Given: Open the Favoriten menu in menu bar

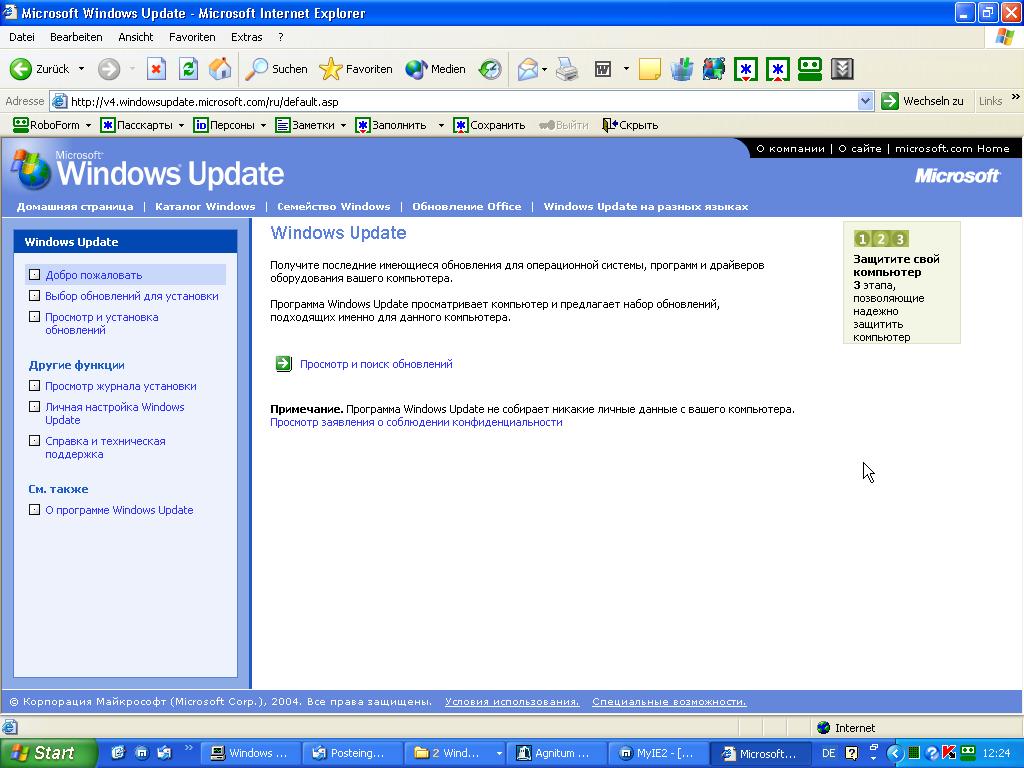Looking at the screenshot, I should point(192,37).
